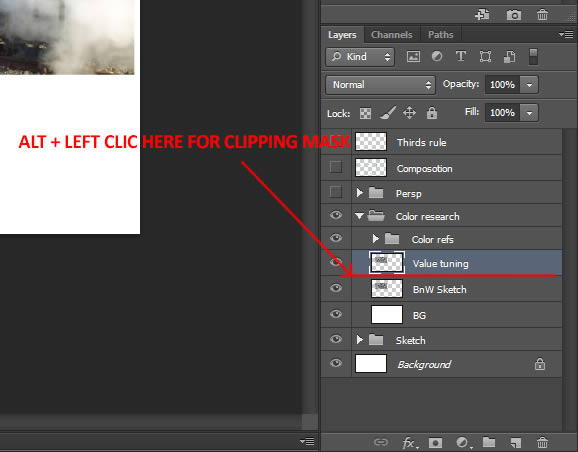Open the Normal blend mode dropdown

coord(380,85)
